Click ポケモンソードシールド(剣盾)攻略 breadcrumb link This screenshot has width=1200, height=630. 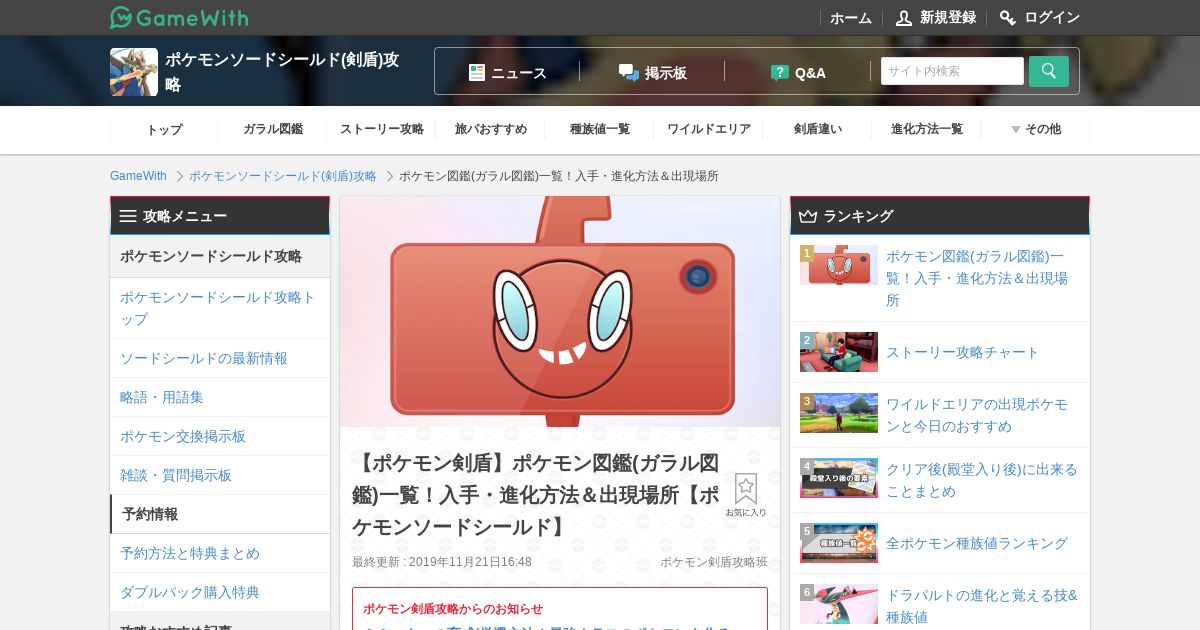(283, 176)
